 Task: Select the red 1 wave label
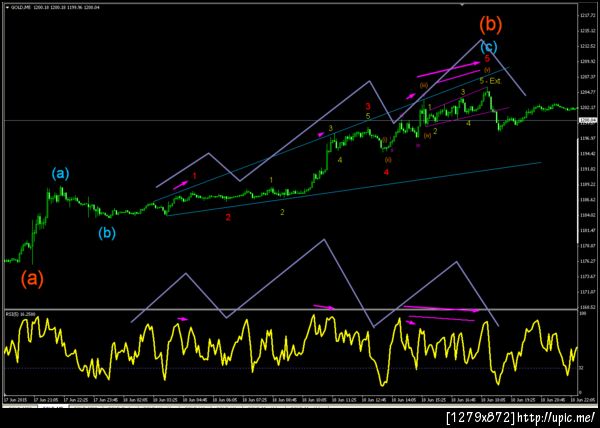(x=194, y=176)
